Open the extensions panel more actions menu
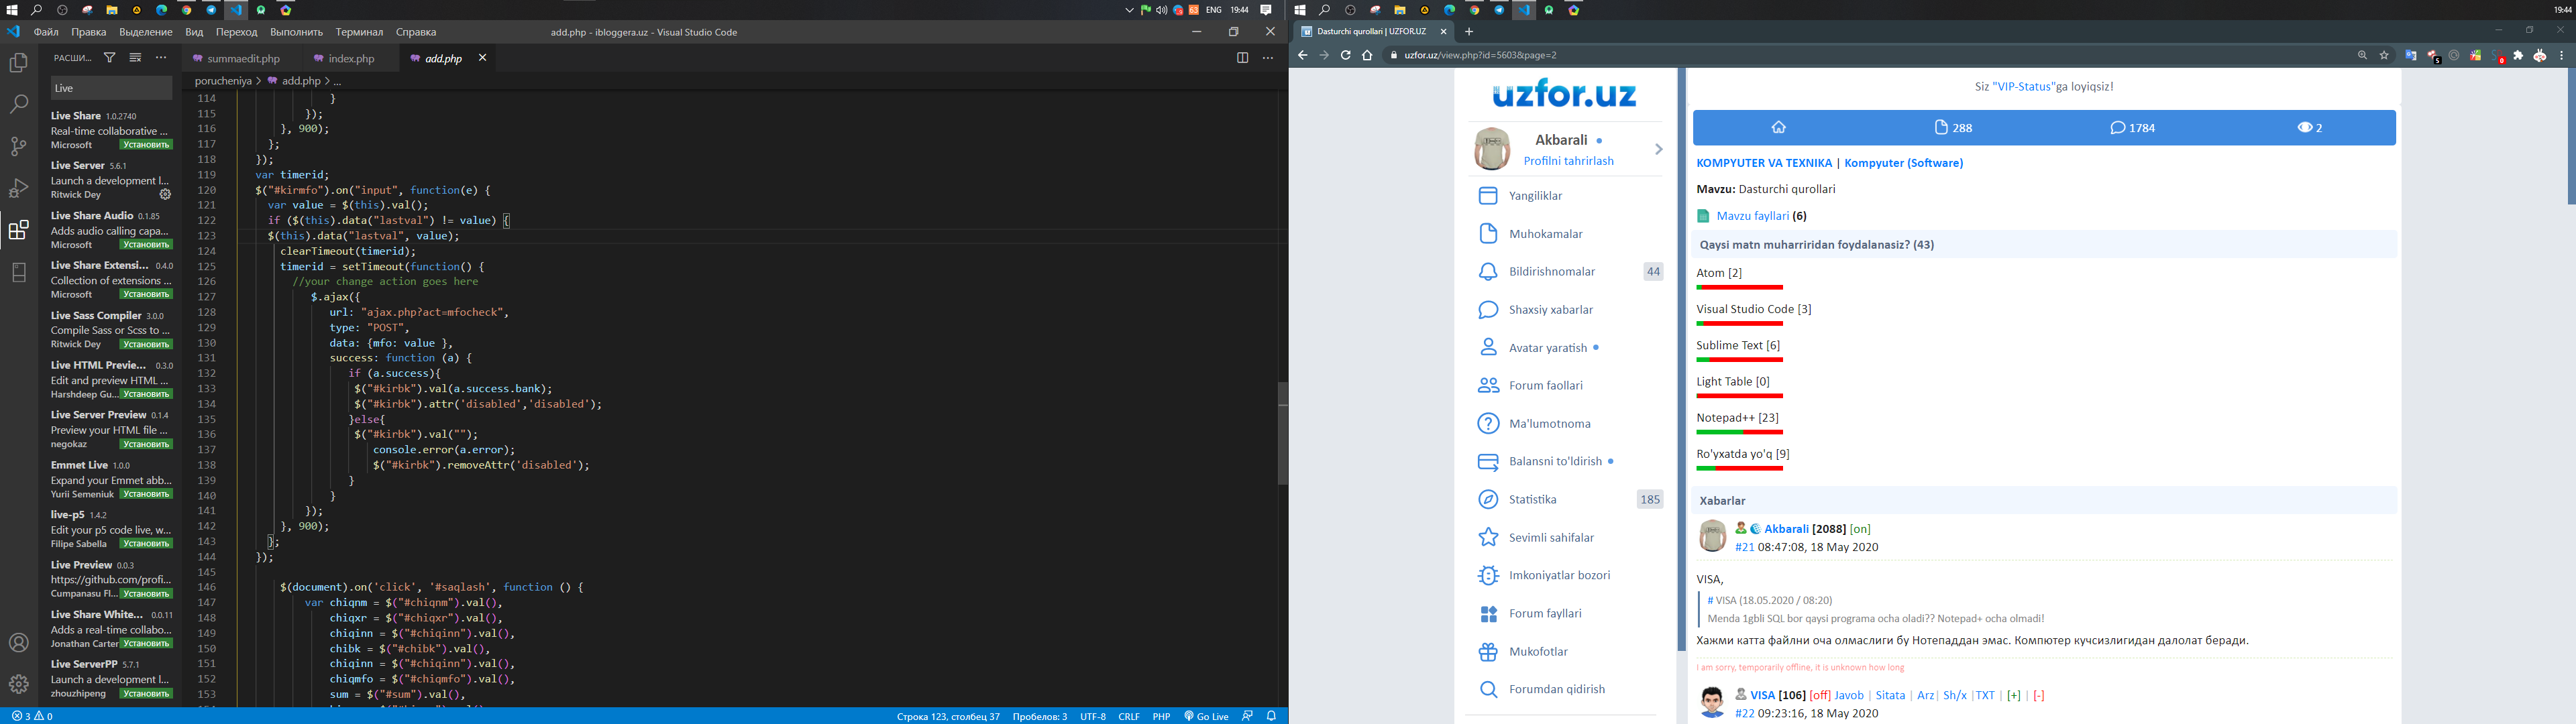 pos(161,58)
